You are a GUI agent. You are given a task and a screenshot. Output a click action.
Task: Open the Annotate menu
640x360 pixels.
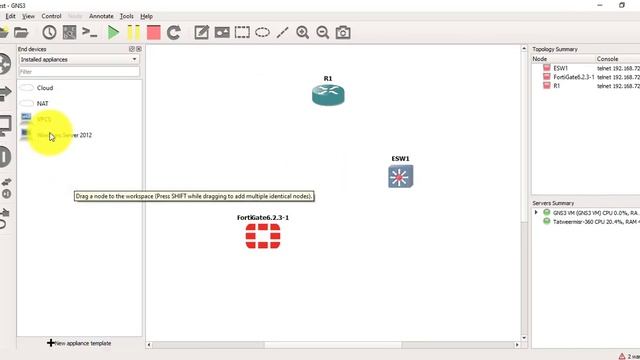point(101,16)
